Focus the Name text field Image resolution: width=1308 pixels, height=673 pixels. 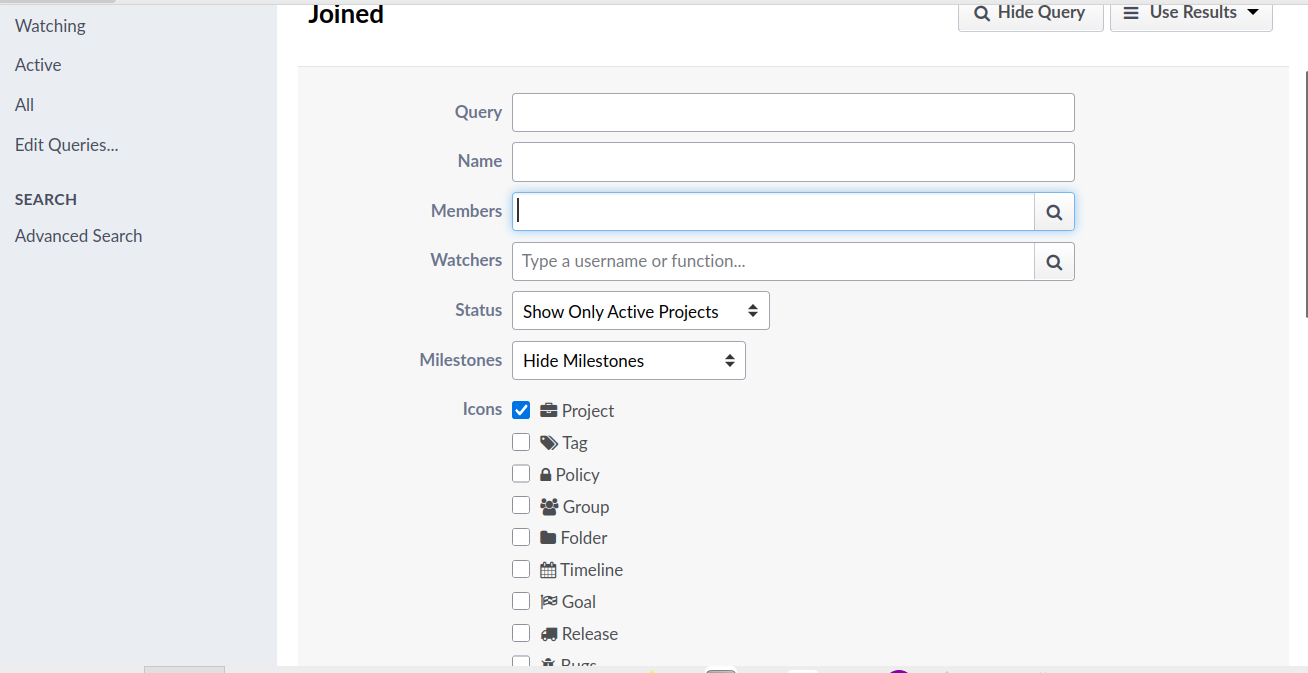click(x=792, y=162)
